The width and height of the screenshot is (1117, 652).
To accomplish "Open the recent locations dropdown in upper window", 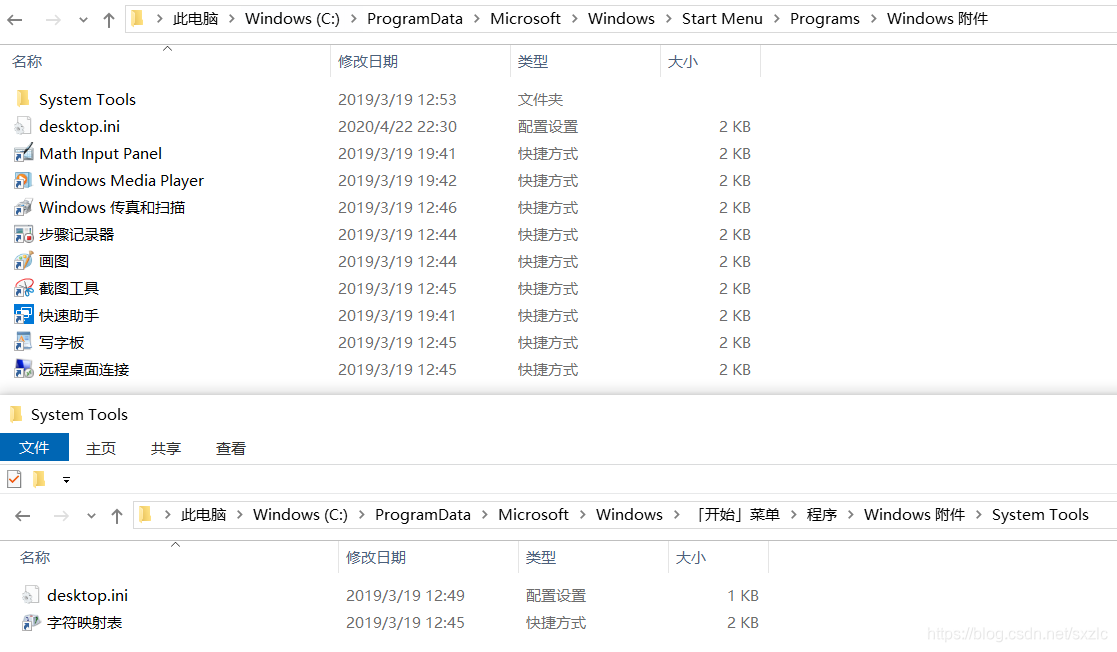I will tap(83, 20).
